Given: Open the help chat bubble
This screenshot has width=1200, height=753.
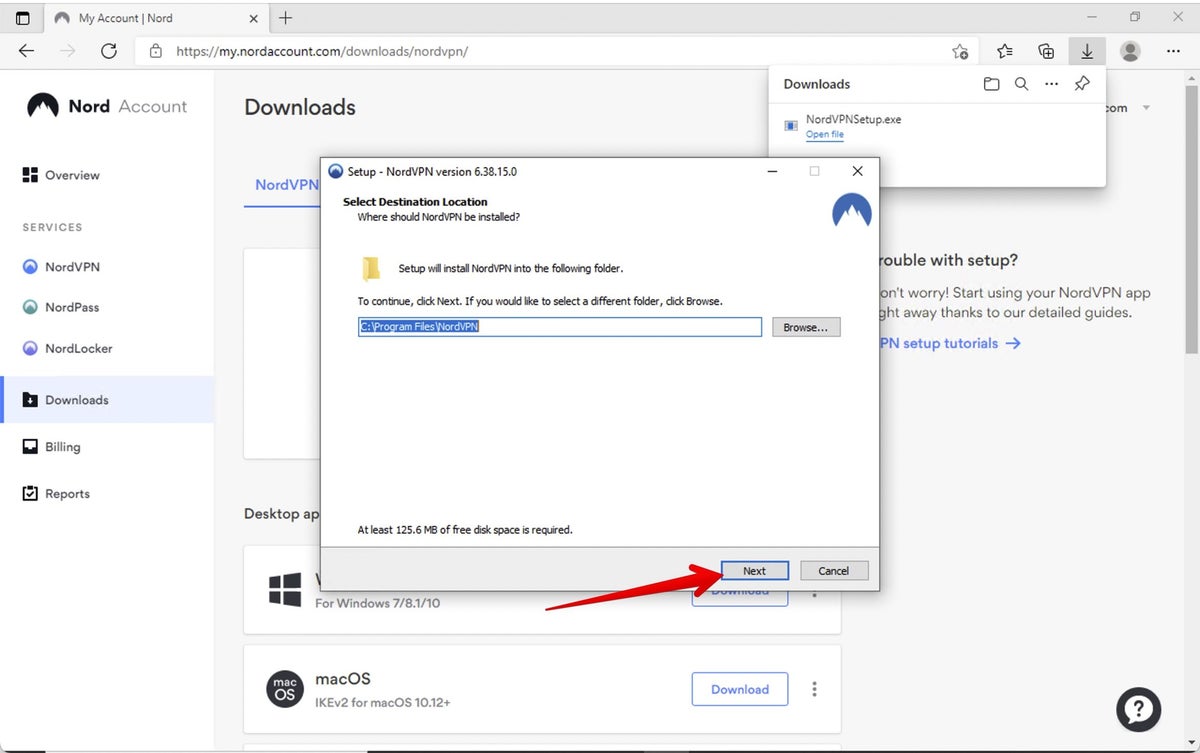Looking at the screenshot, I should pos(1139,710).
